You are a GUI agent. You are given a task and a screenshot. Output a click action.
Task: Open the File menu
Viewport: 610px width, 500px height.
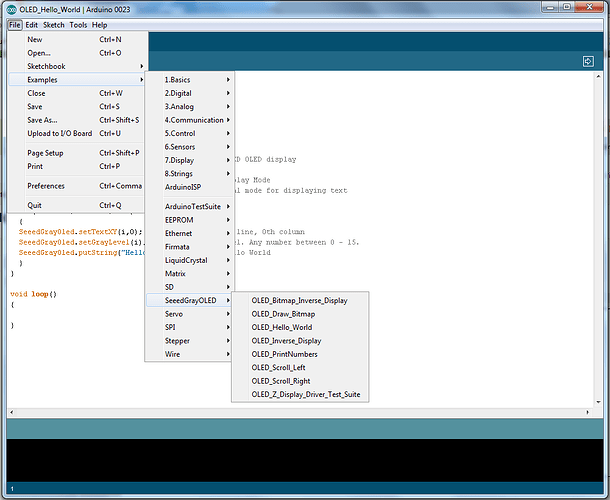pyautogui.click(x=14, y=25)
